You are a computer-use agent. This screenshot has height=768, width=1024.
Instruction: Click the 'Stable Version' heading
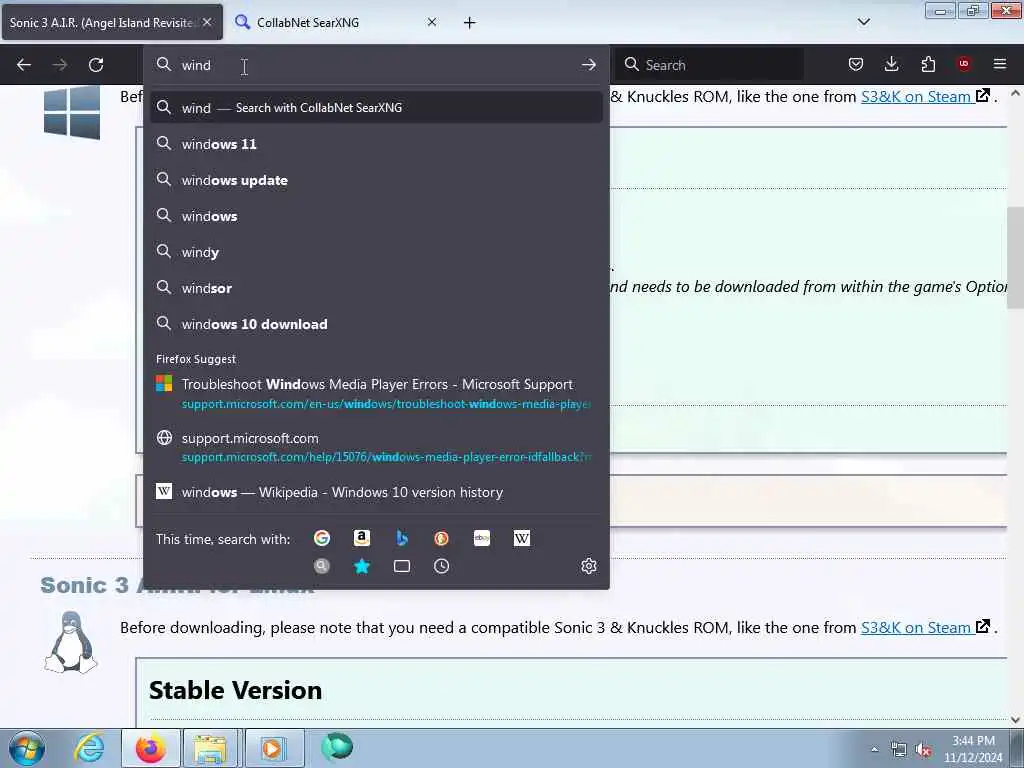click(x=235, y=690)
